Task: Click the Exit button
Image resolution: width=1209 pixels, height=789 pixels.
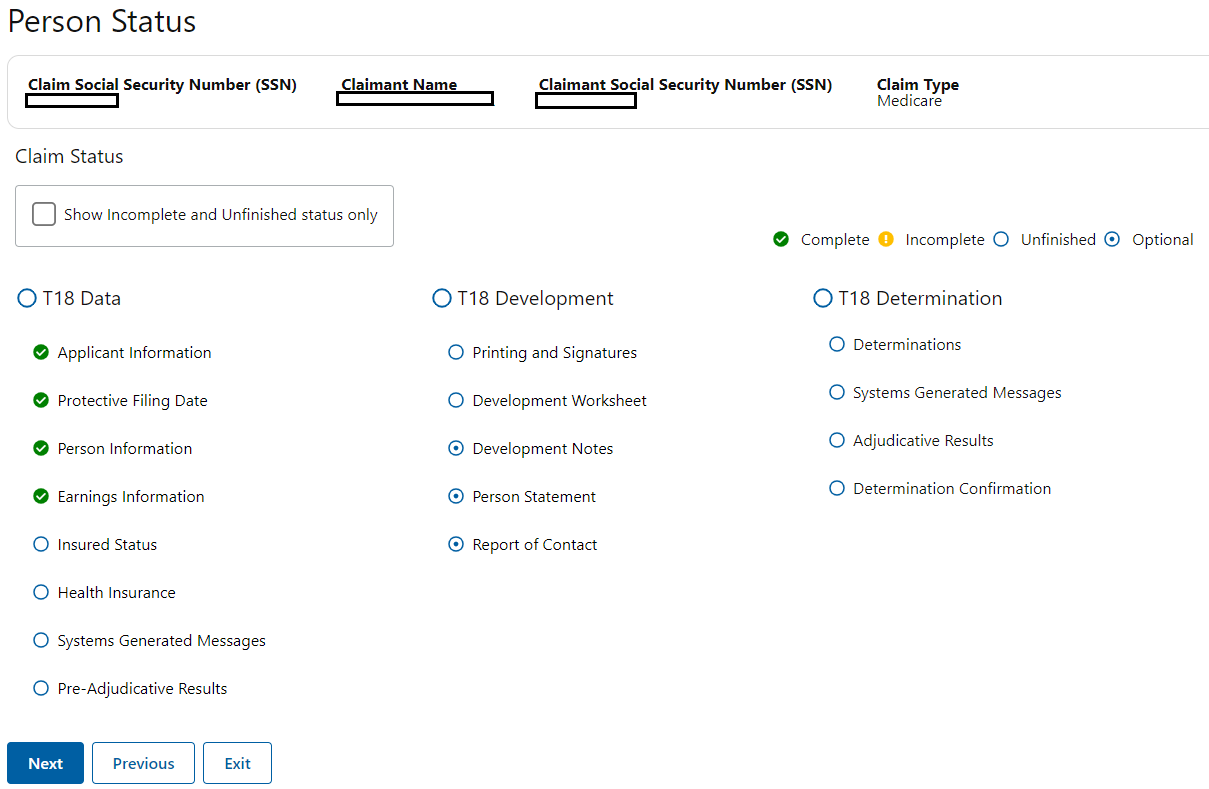Action: [x=237, y=763]
